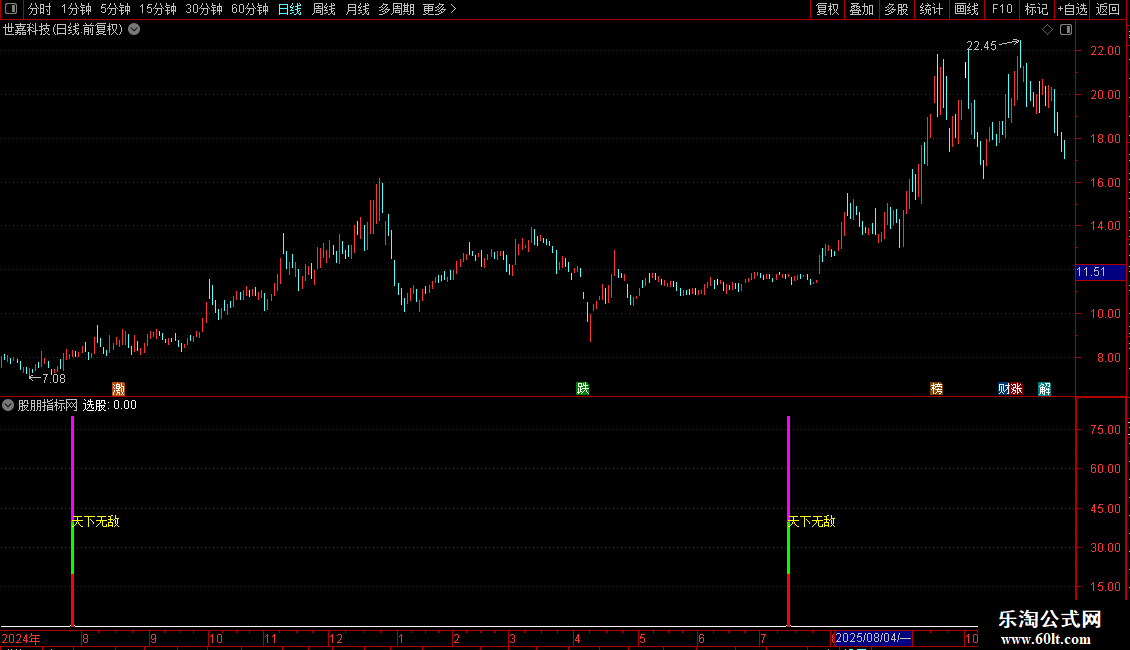Image resolution: width=1130 pixels, height=650 pixels.
Task: Click the 7.08 low price label
Action: point(54,379)
